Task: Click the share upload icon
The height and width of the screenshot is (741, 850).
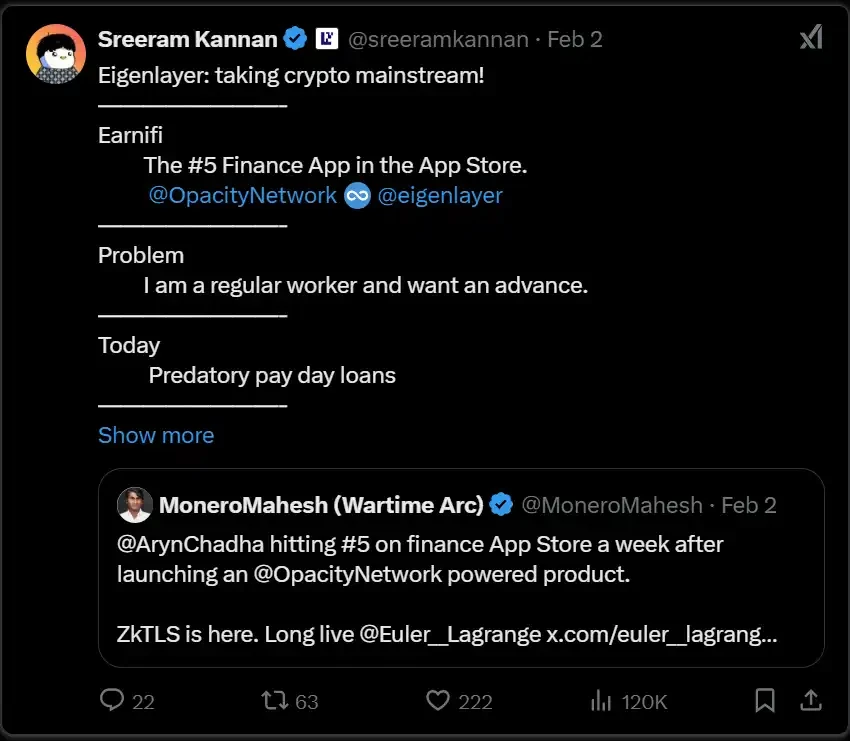Action: point(812,701)
